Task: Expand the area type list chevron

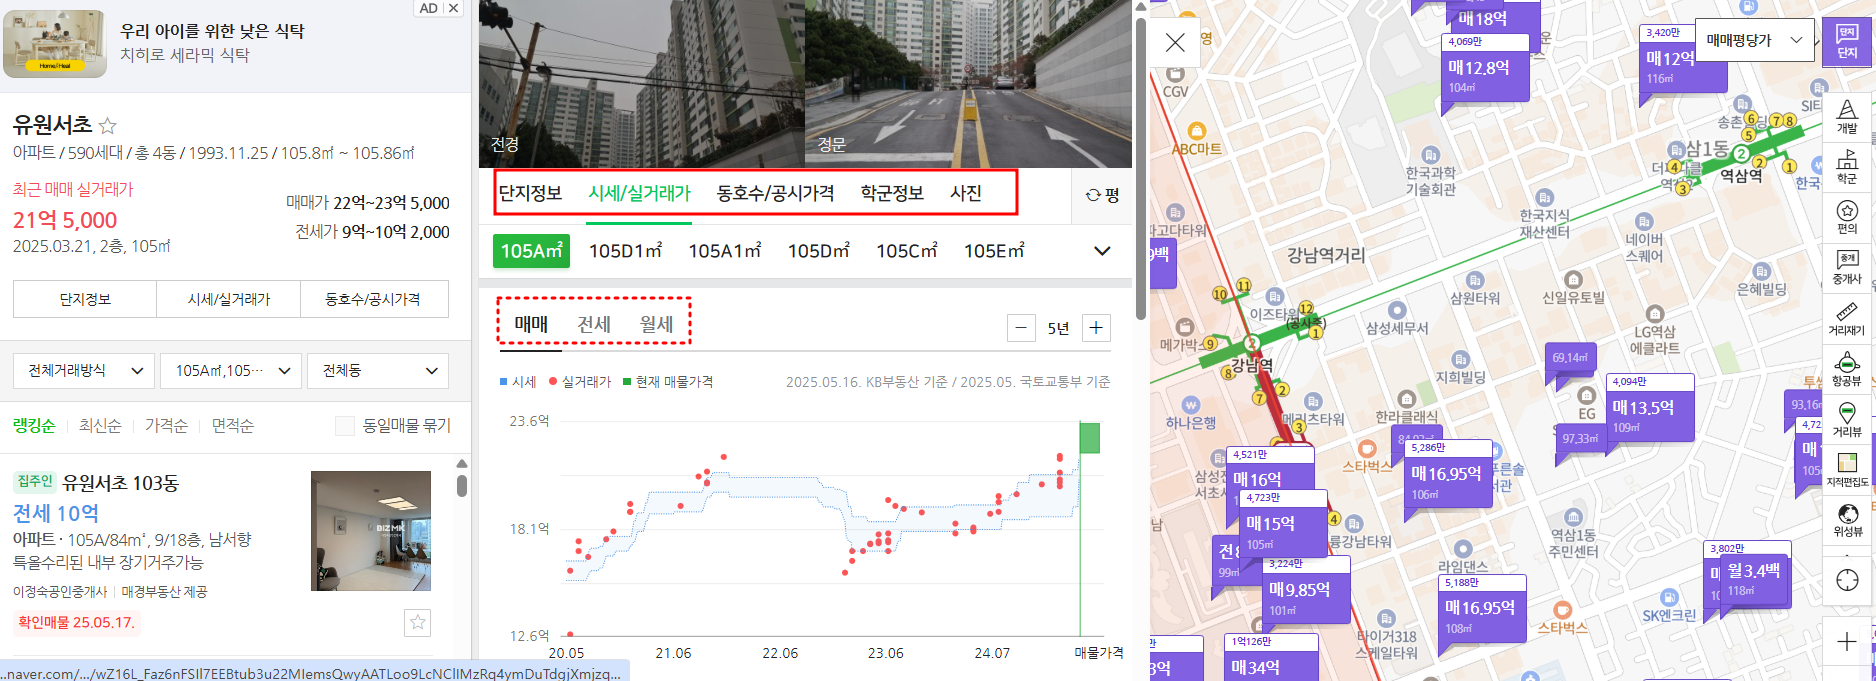Action: (1102, 251)
